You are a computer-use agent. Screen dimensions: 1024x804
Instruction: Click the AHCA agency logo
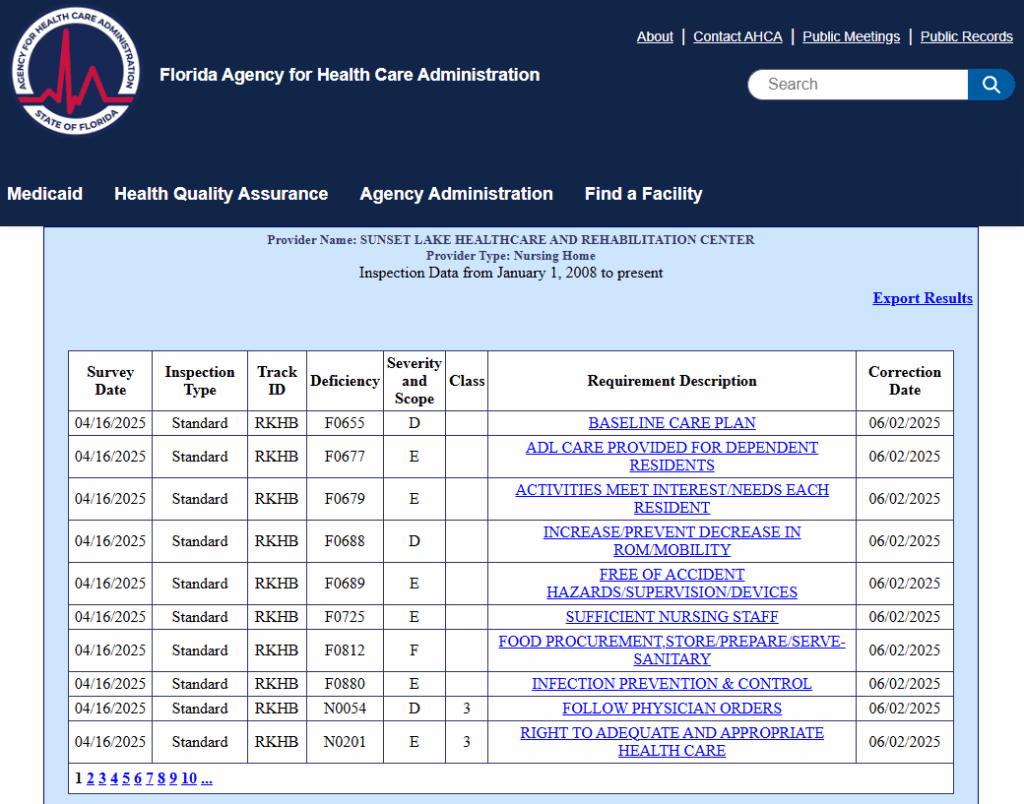click(75, 70)
